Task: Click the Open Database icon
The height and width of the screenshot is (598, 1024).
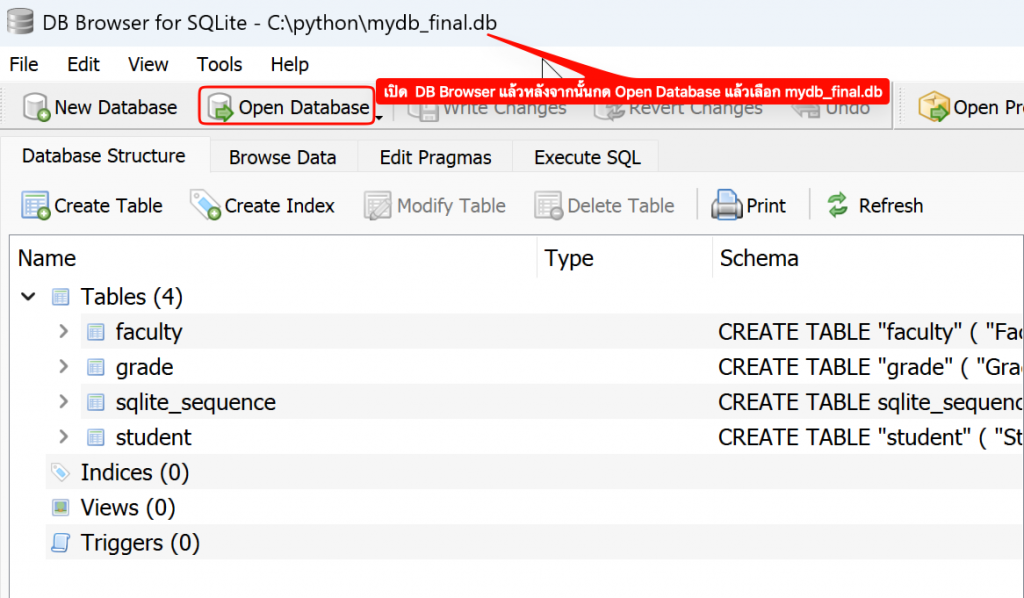Action: coord(220,107)
